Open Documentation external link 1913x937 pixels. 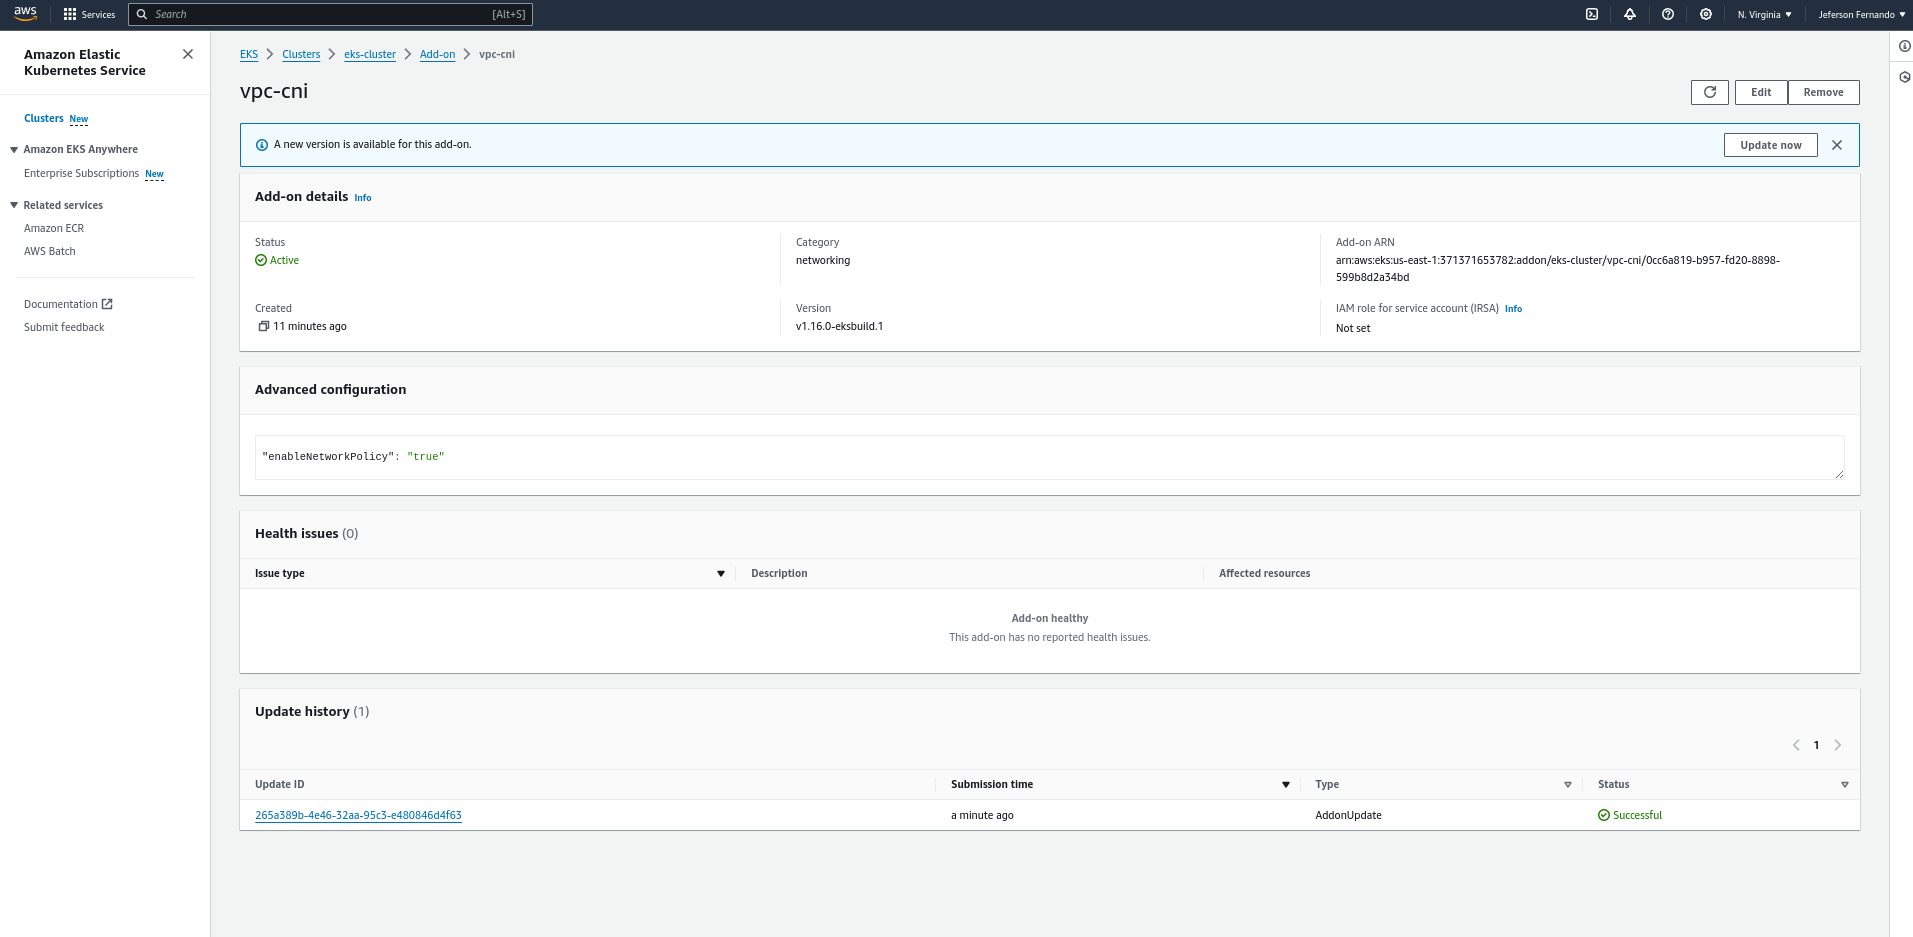(x=68, y=304)
